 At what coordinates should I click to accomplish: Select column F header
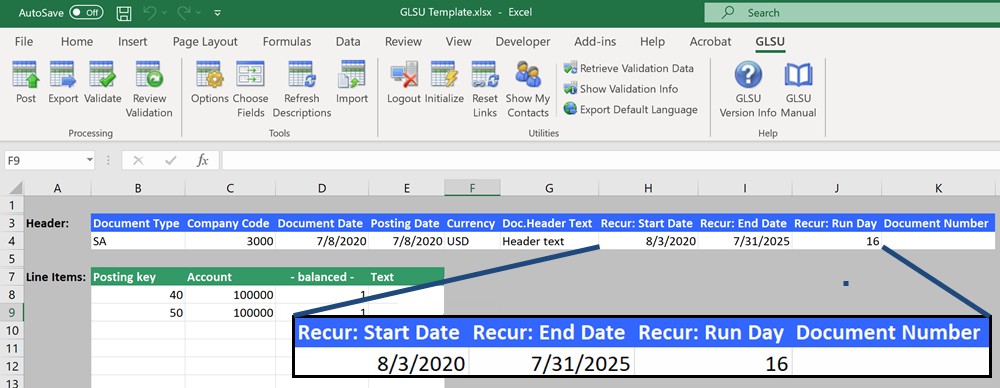click(472, 188)
